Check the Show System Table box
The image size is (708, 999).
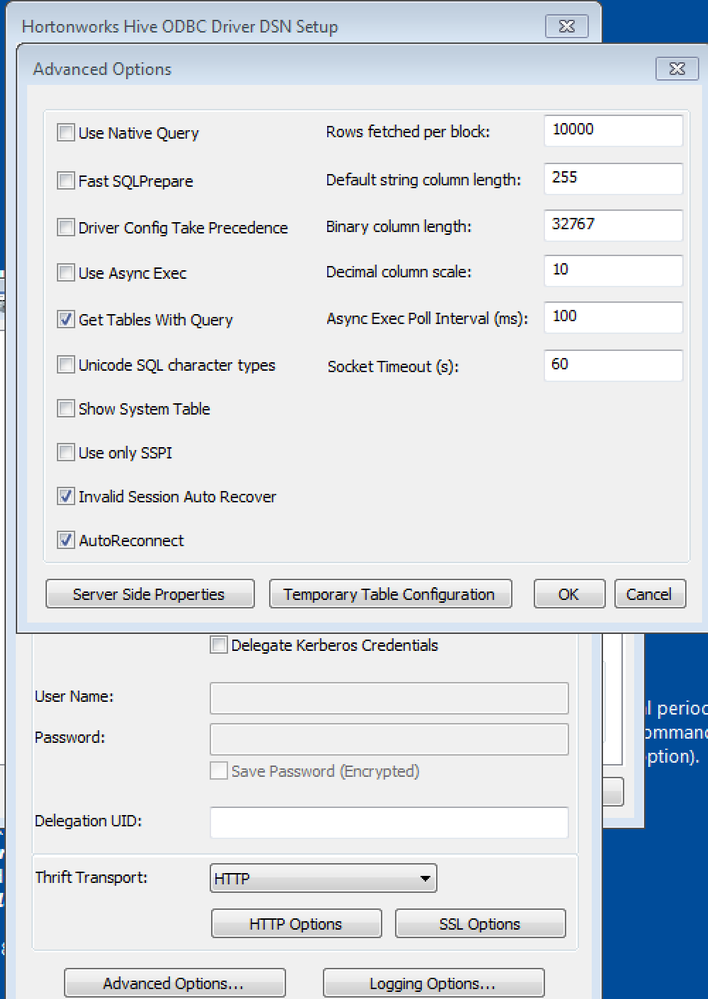click(66, 408)
